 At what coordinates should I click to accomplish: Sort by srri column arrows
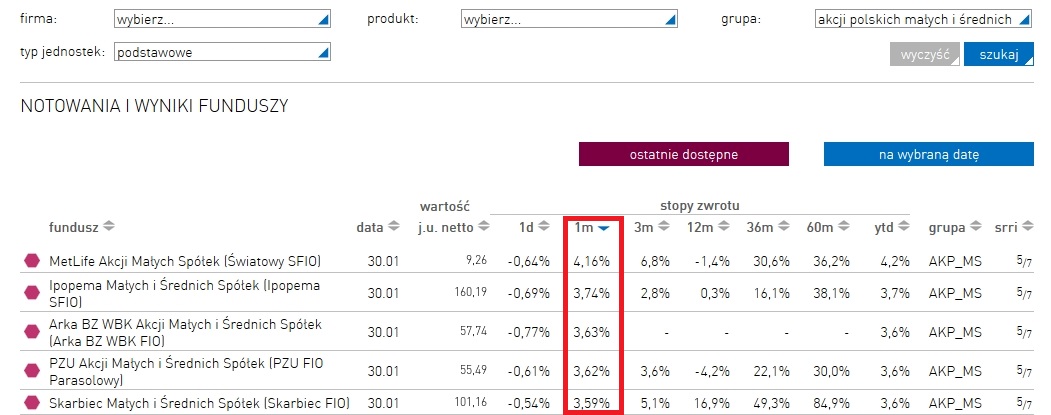click(1027, 227)
